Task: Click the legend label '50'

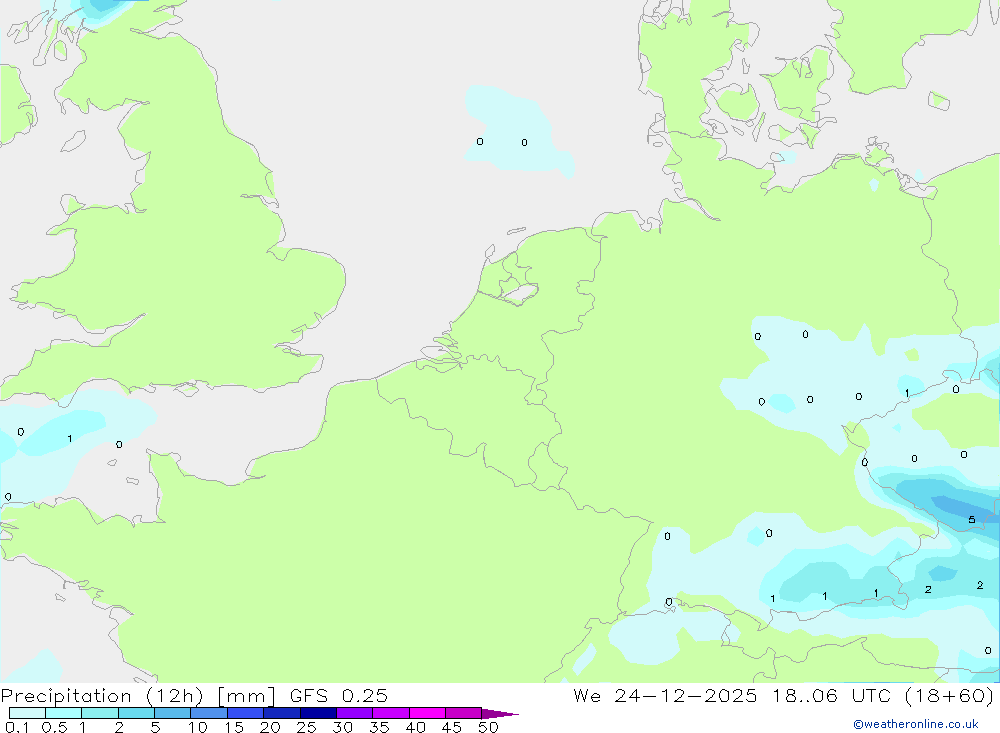Action: [489, 727]
